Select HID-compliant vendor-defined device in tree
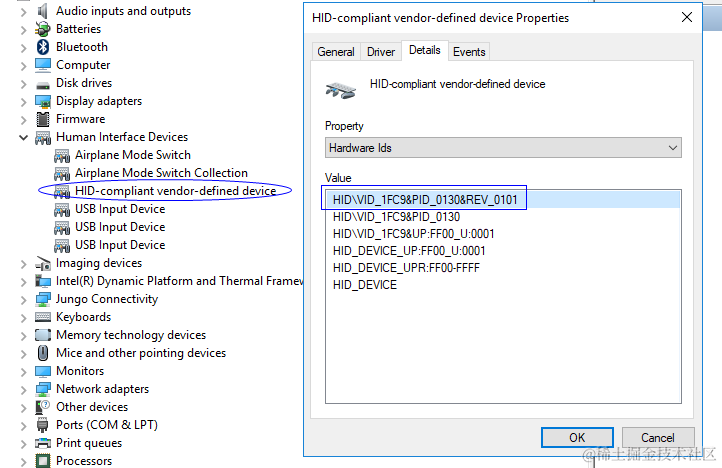The height and width of the screenshot is (468, 722). click(175, 191)
